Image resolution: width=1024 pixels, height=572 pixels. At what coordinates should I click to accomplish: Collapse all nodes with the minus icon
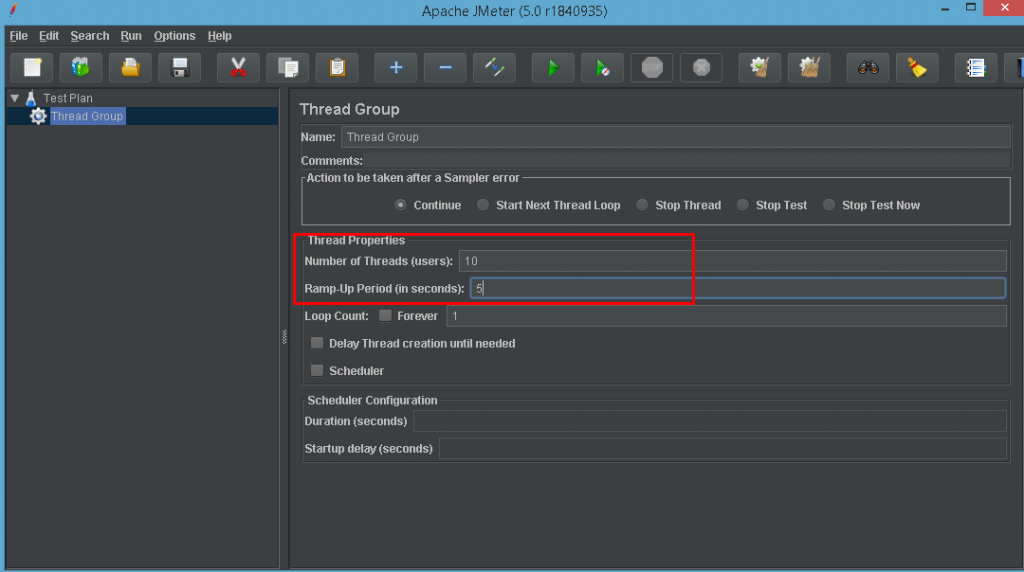click(x=445, y=67)
